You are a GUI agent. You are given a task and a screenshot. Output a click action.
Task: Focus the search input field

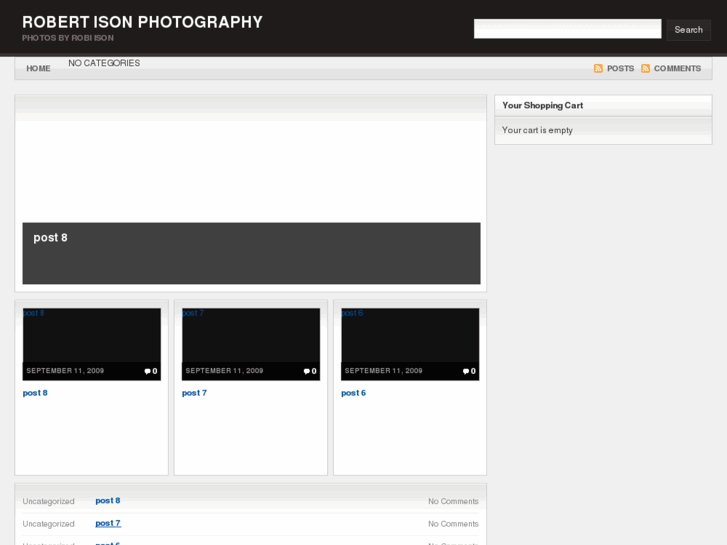(568, 29)
